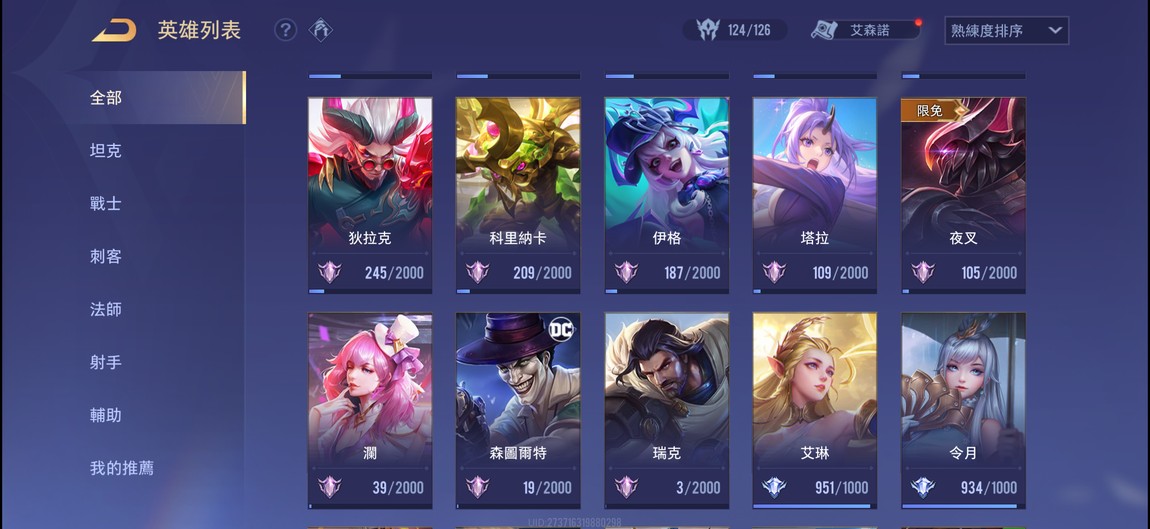This screenshot has height=529, width=1150.
Task: Click the 艾森諾 scroll icon
Action: point(824,30)
